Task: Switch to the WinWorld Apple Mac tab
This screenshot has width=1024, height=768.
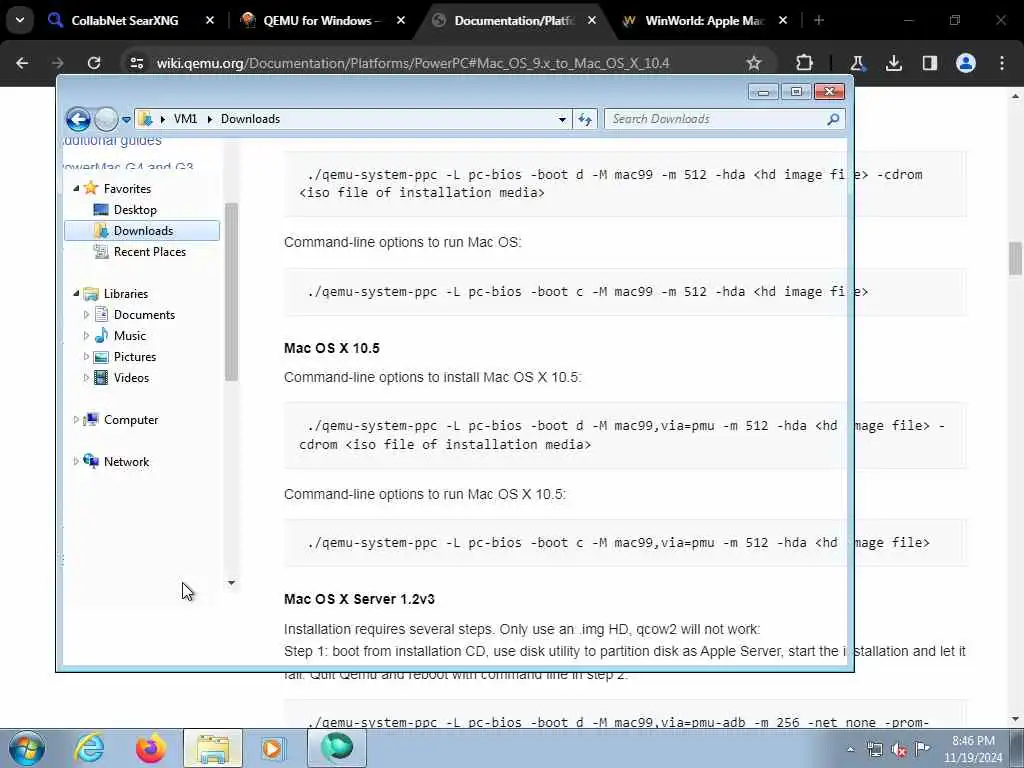Action: tap(704, 20)
